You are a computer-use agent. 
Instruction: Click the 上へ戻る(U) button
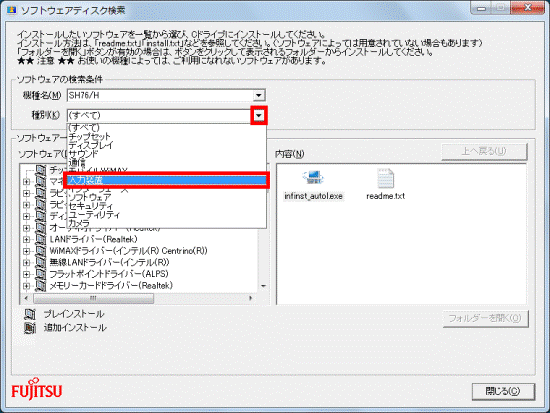[x=484, y=151]
